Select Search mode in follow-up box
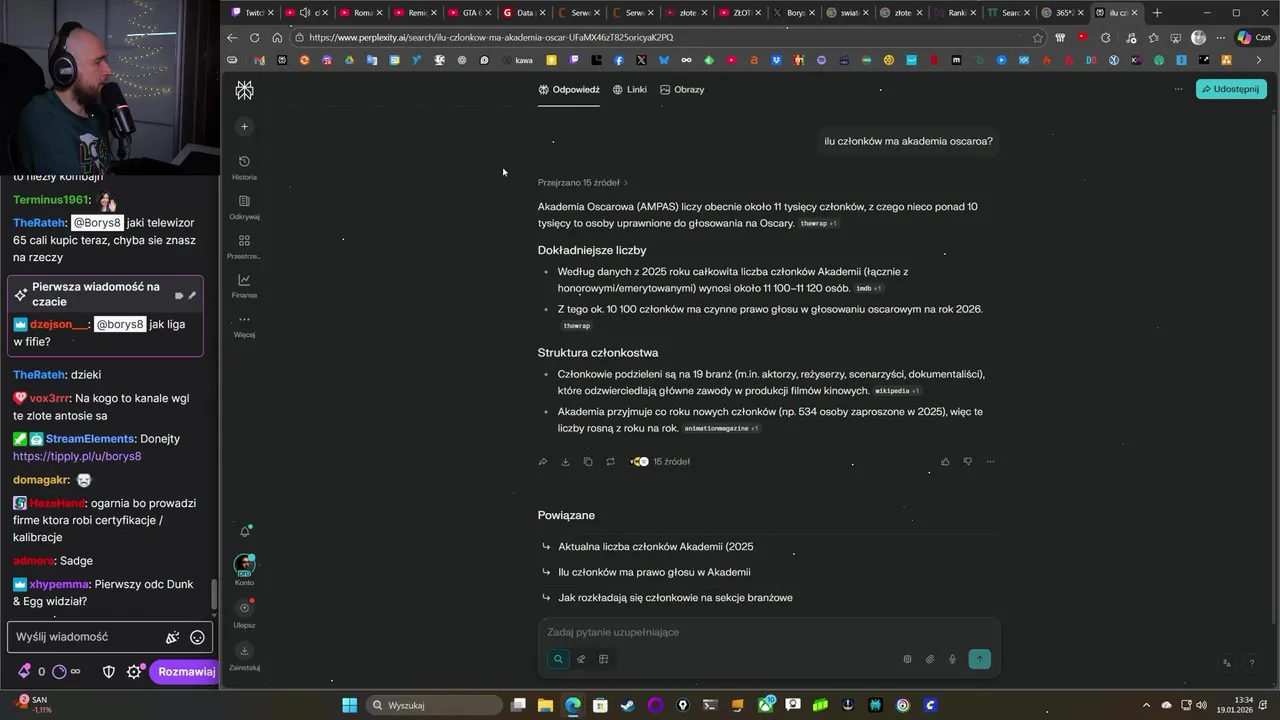 pyautogui.click(x=558, y=659)
